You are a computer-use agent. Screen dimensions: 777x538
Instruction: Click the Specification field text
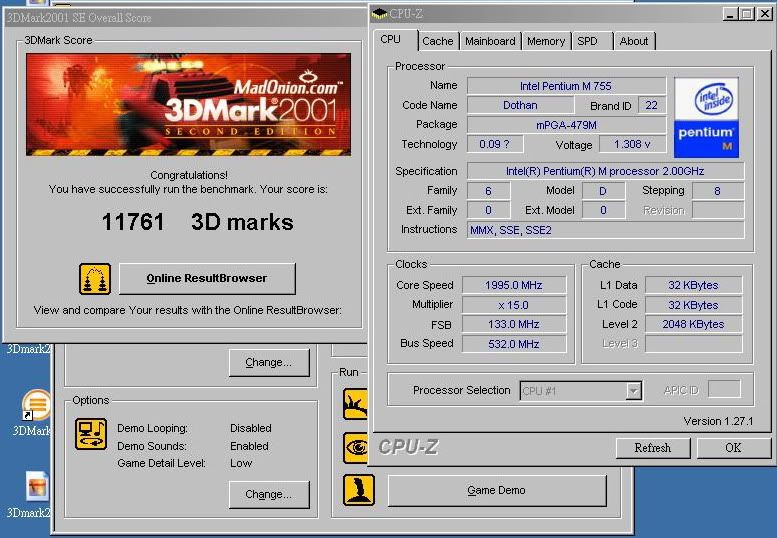605,171
